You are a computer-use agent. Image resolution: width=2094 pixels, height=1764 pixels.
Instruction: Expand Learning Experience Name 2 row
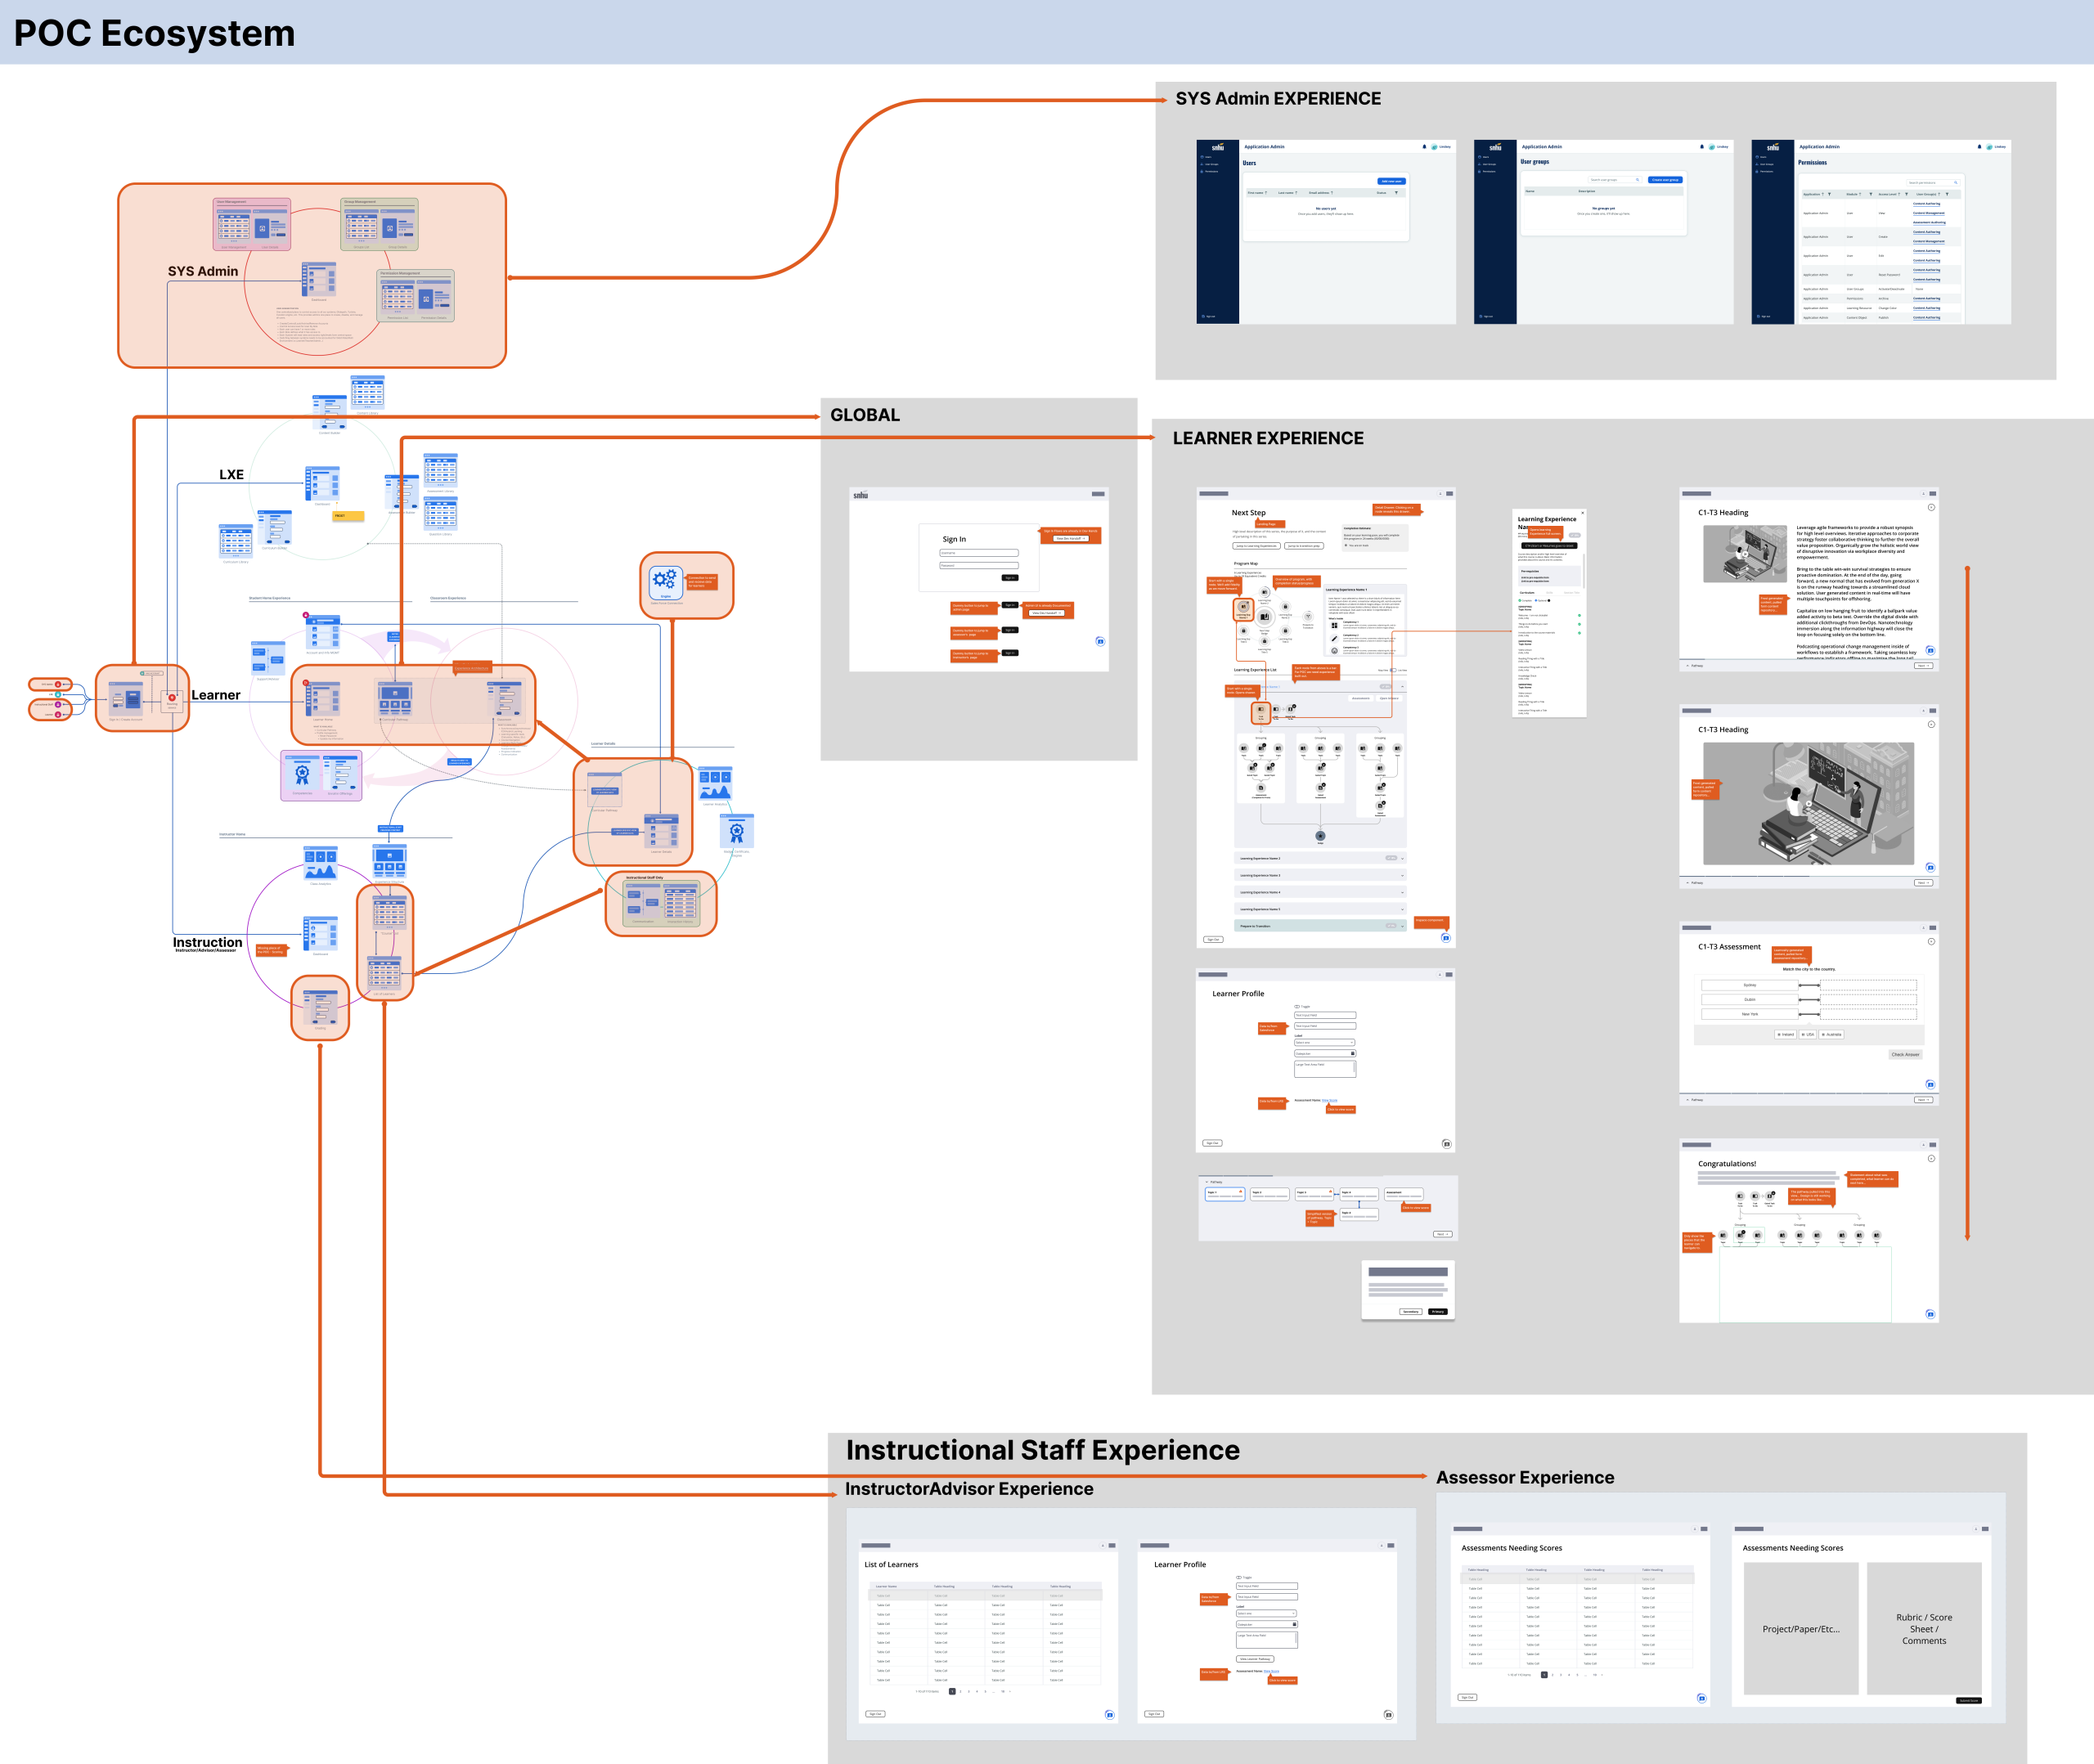[1402, 858]
